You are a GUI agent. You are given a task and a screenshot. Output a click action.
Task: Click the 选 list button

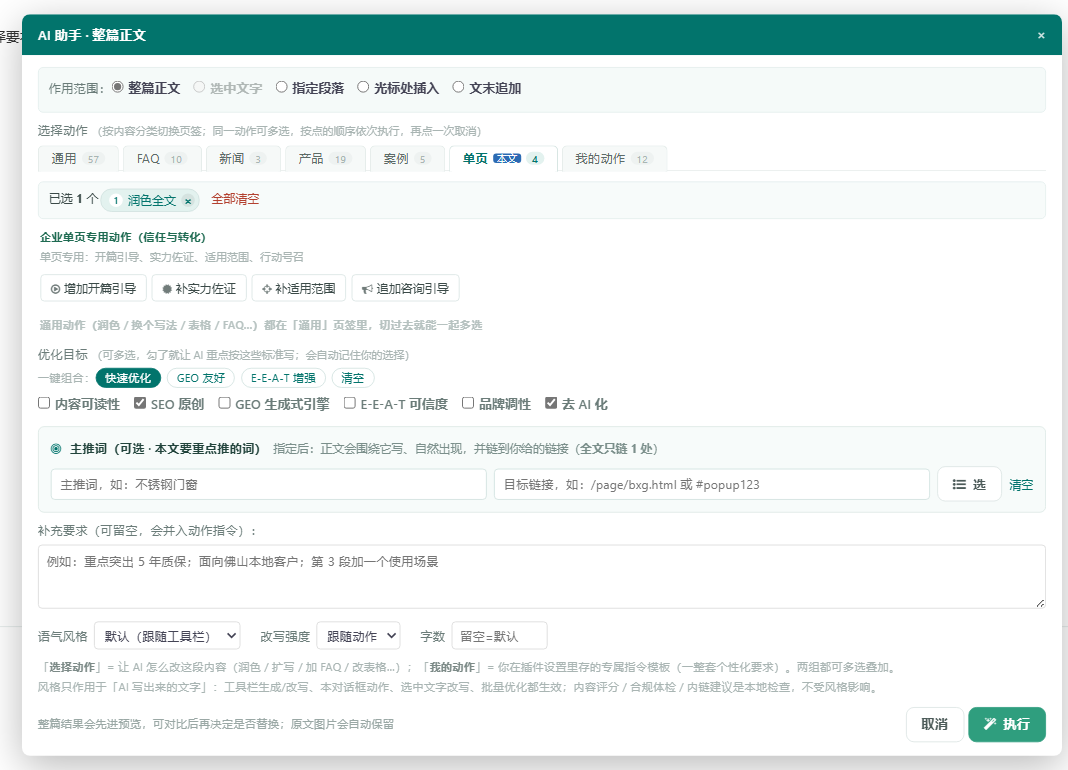coord(969,484)
